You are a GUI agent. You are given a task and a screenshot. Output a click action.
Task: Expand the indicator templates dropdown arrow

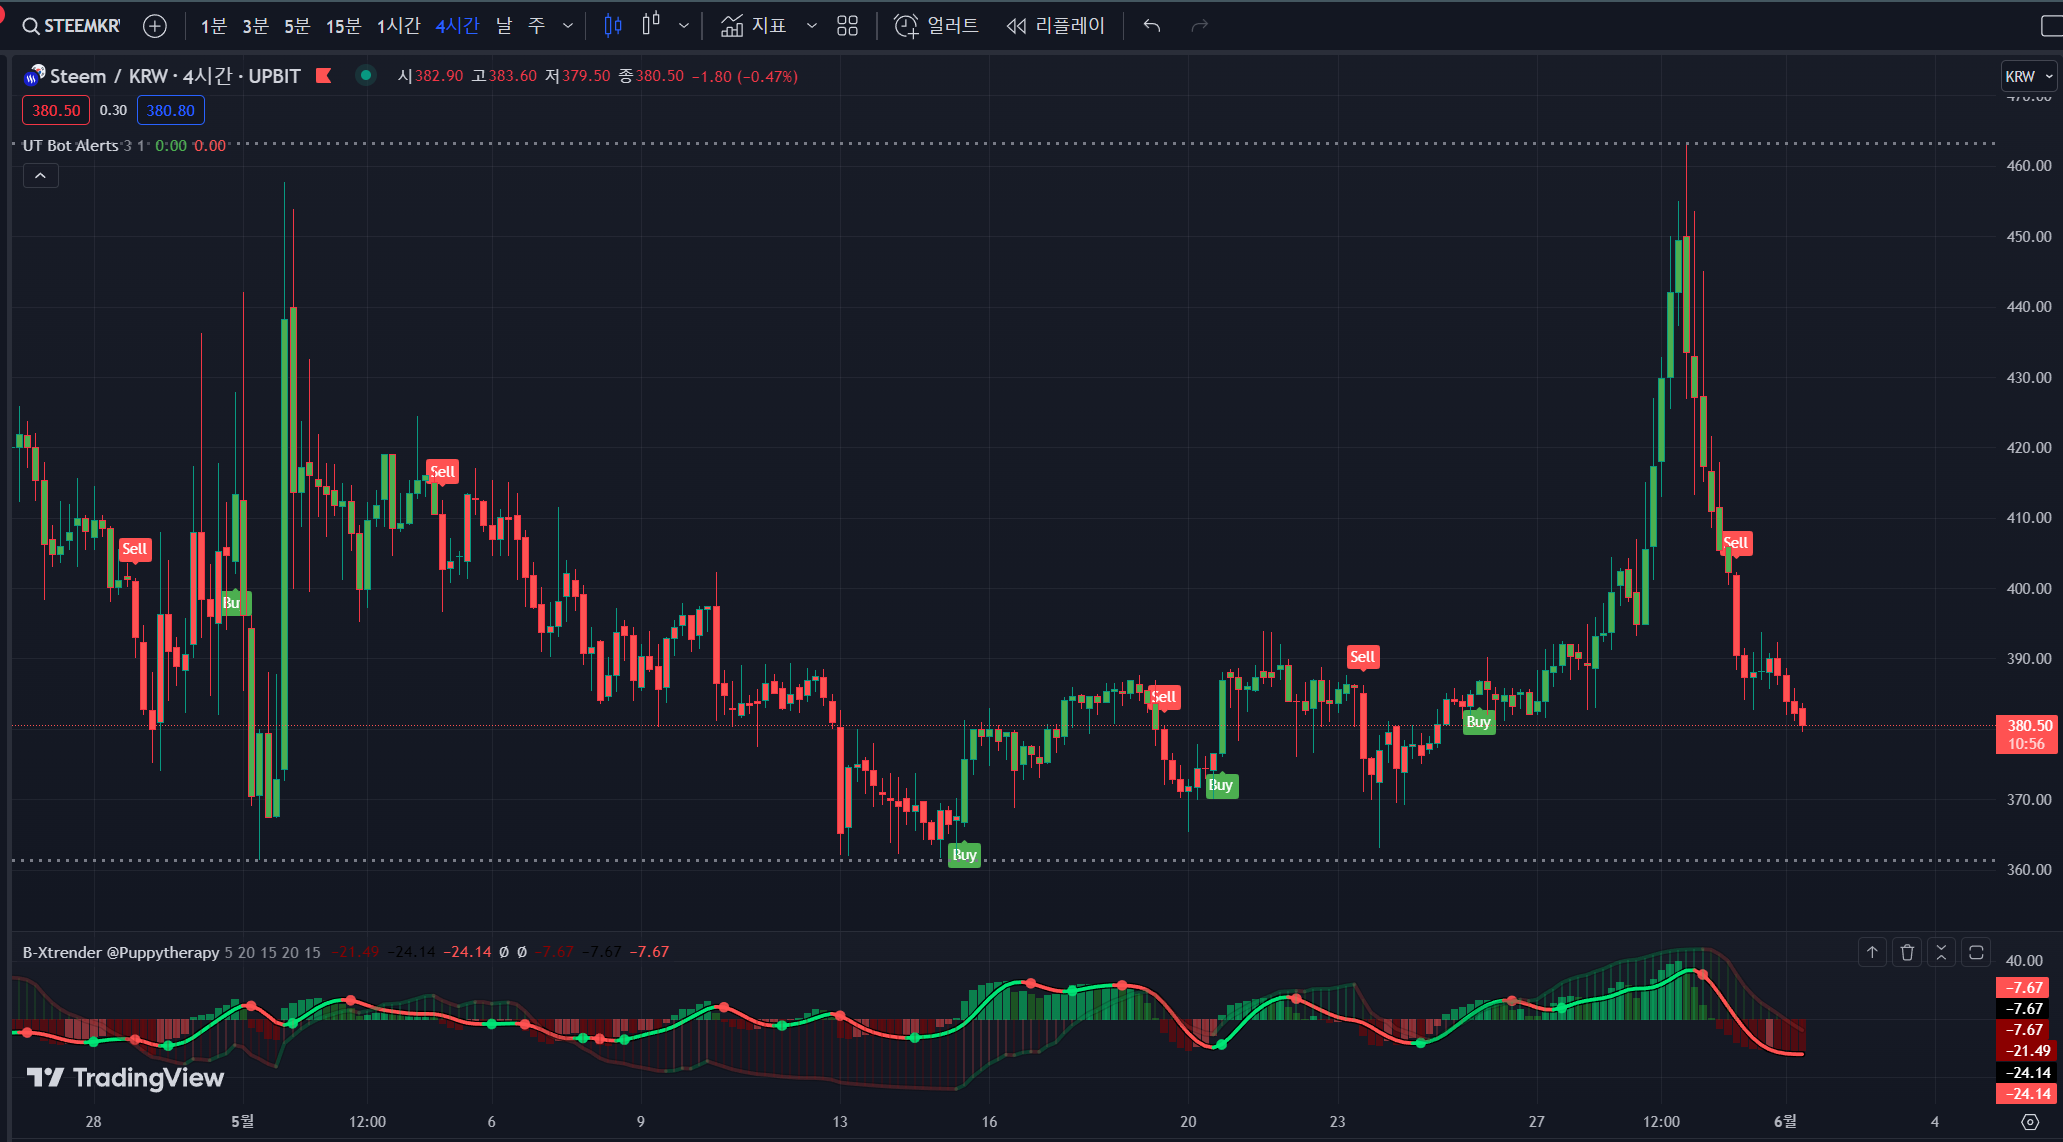812,26
